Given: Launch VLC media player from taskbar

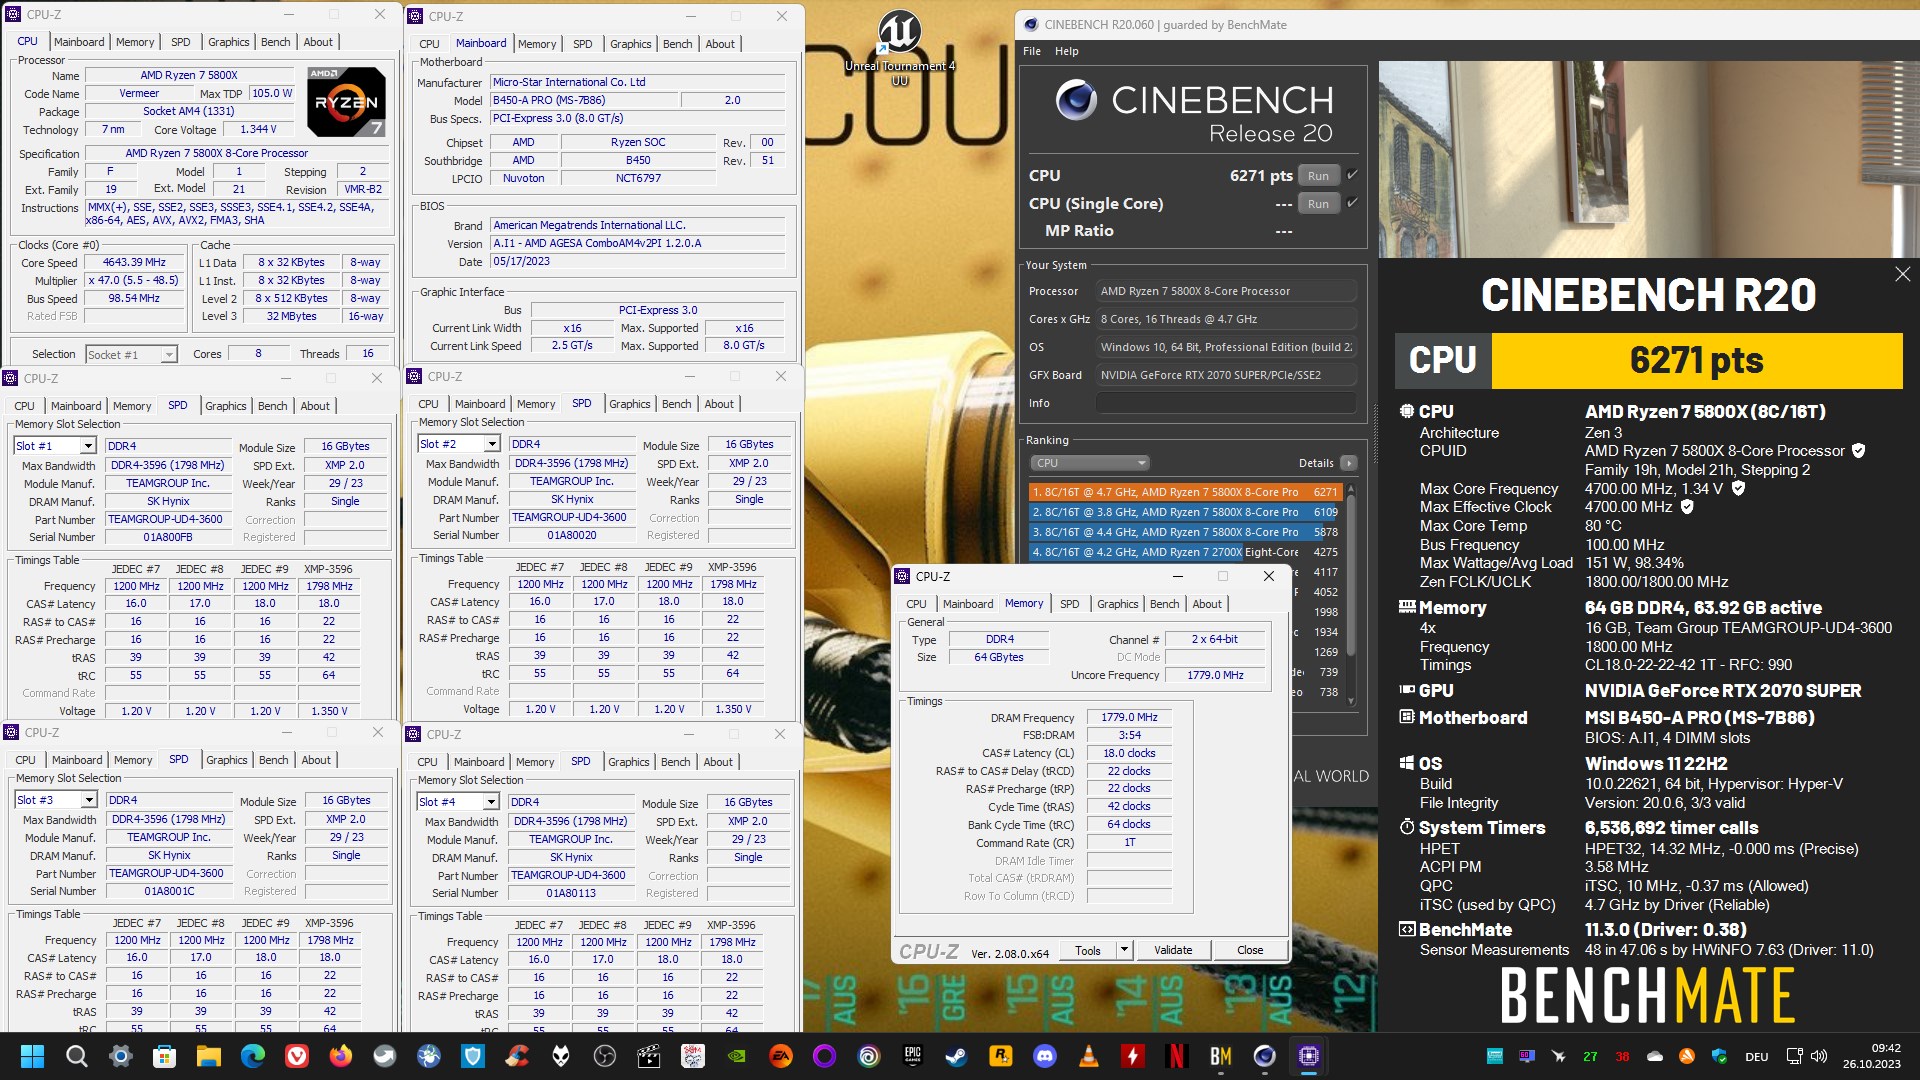Looking at the screenshot, I should pos(1088,1056).
